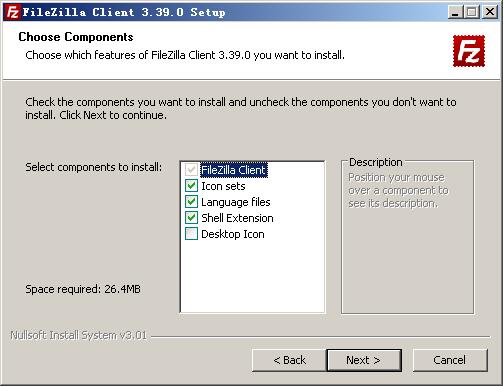Select the Language files label
This screenshot has height=386, width=503.
point(236,202)
